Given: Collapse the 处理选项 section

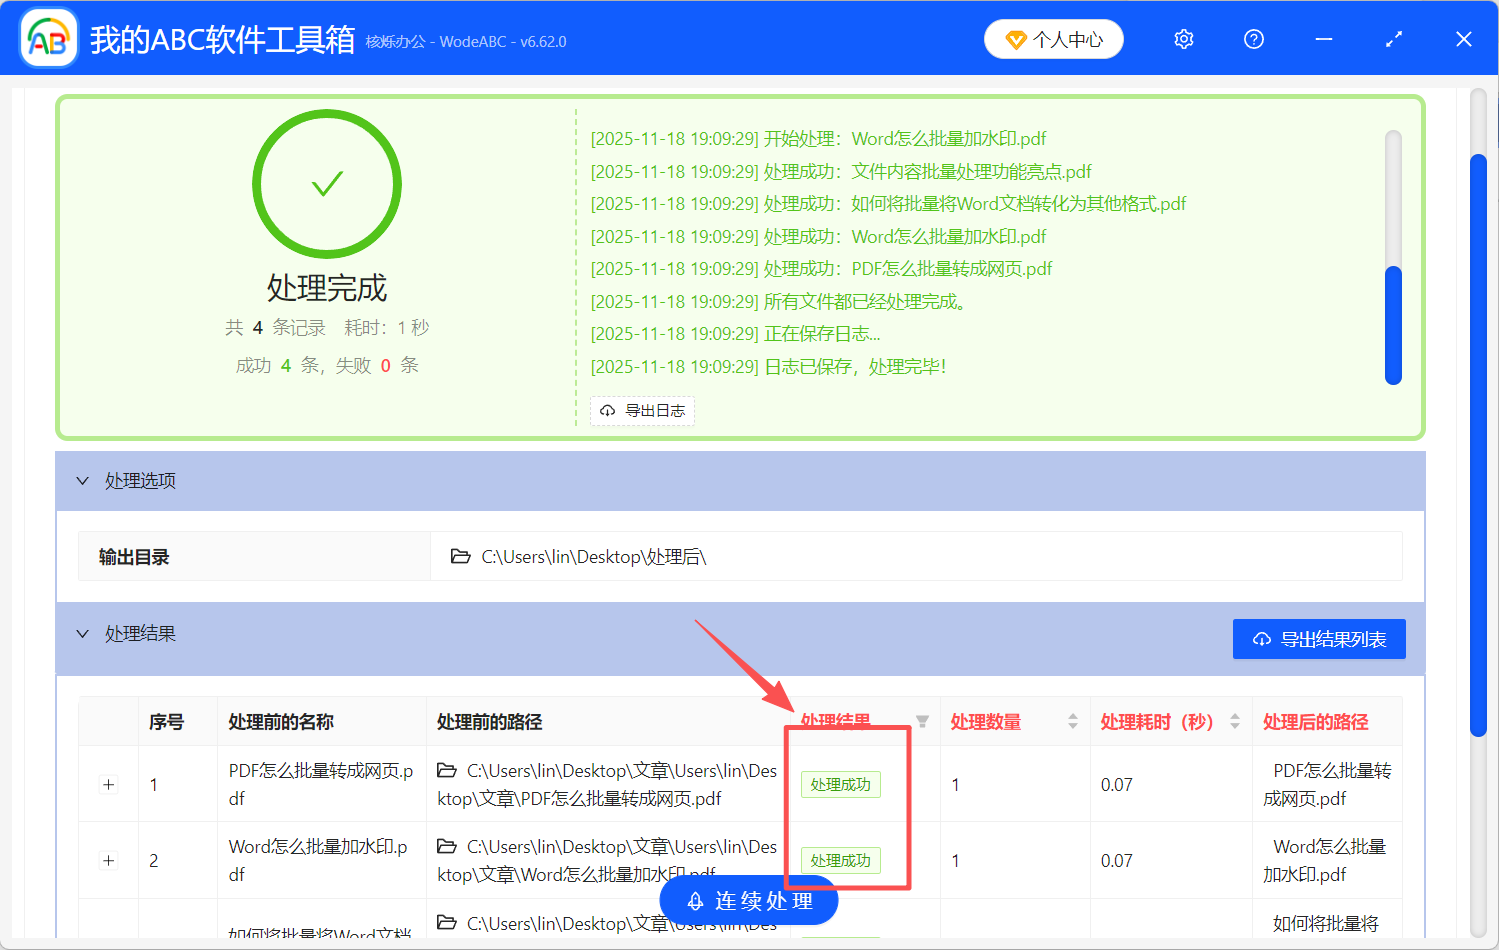Looking at the screenshot, I should click(83, 480).
